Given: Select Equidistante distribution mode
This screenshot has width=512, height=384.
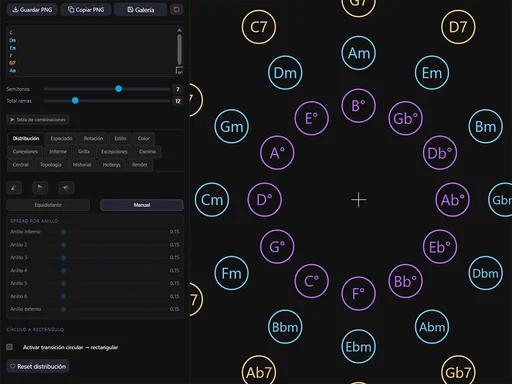Looking at the screenshot, I should tap(48, 205).
